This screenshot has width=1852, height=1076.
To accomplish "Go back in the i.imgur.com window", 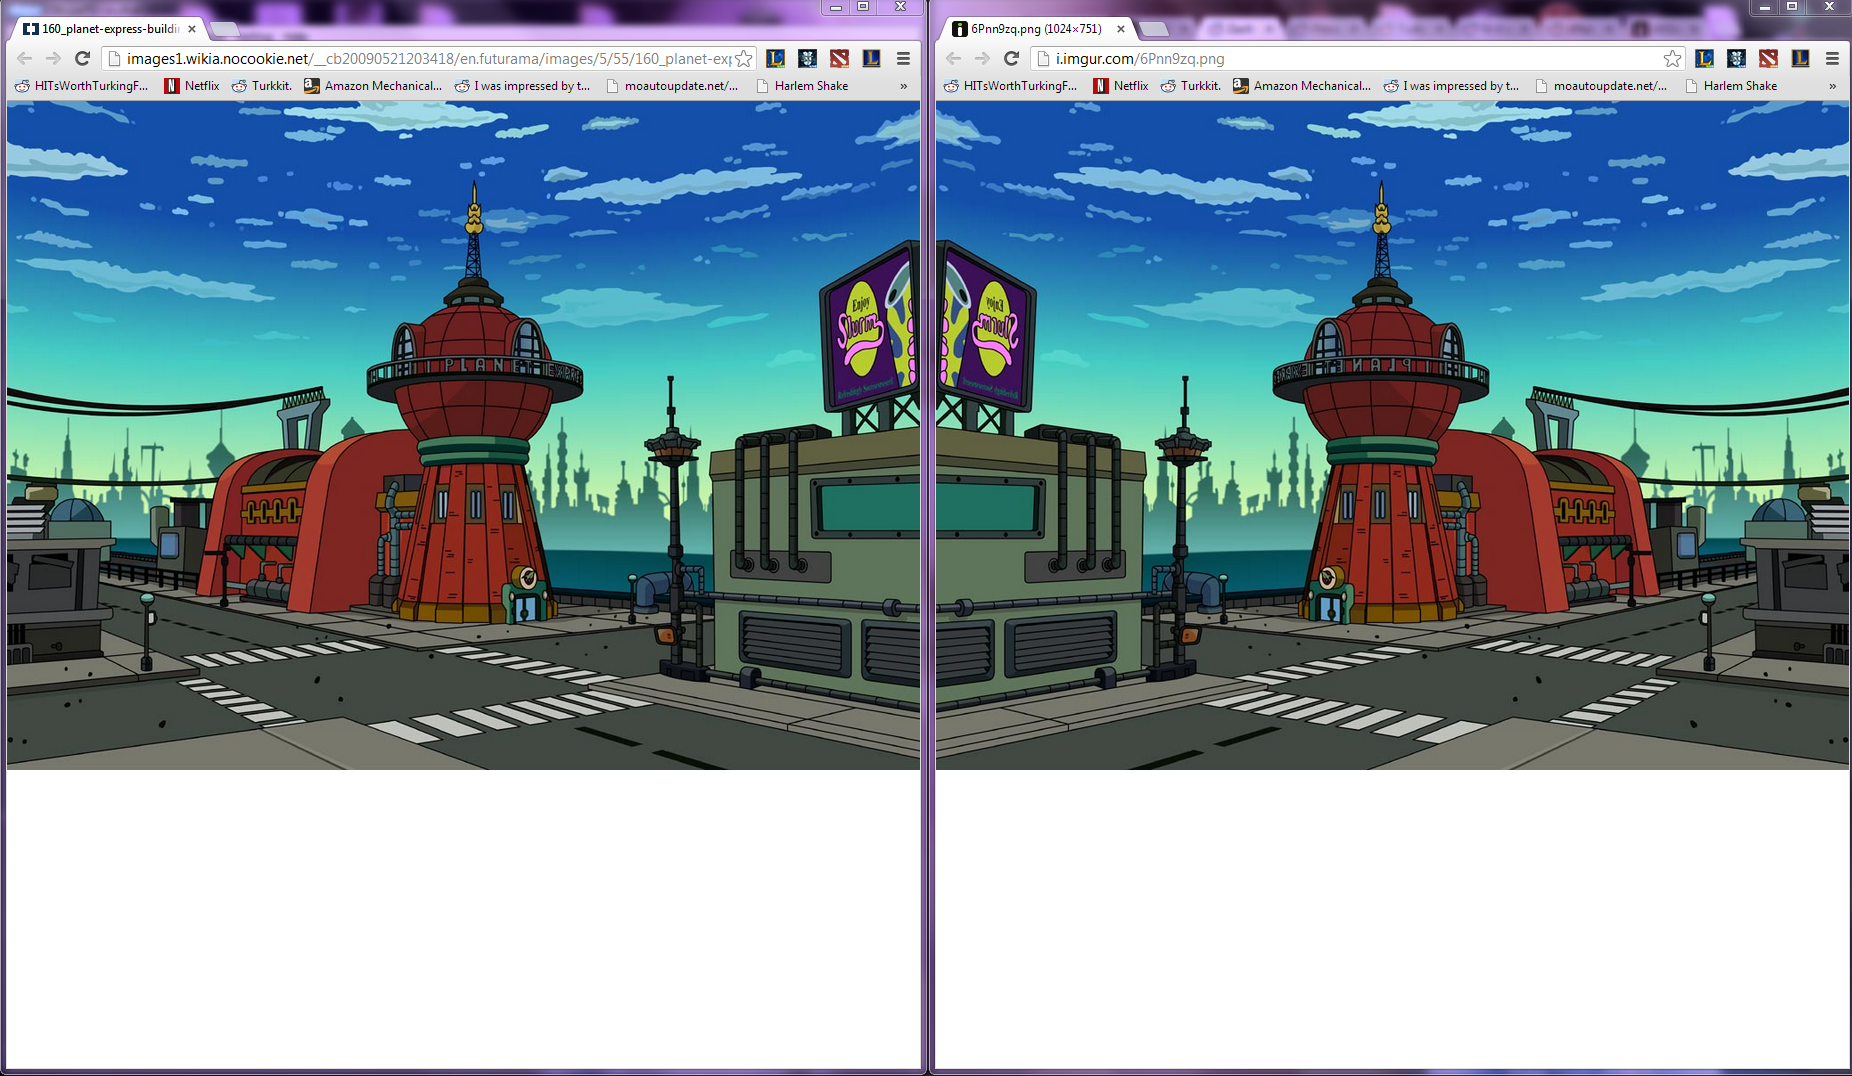I will tap(954, 59).
